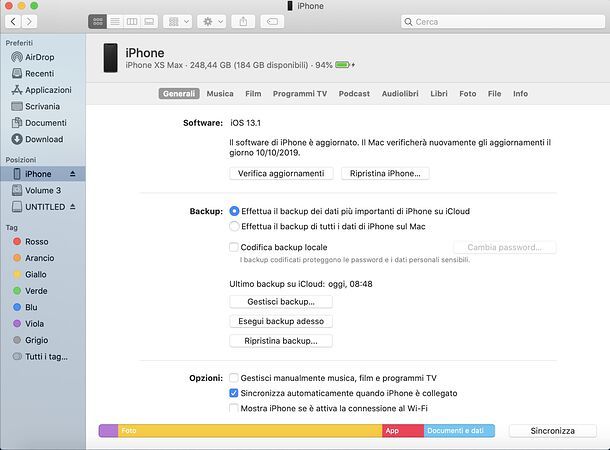This screenshot has height=450, width=610.
Task: Click the yellow Foto storage segment
Action: (x=250, y=431)
